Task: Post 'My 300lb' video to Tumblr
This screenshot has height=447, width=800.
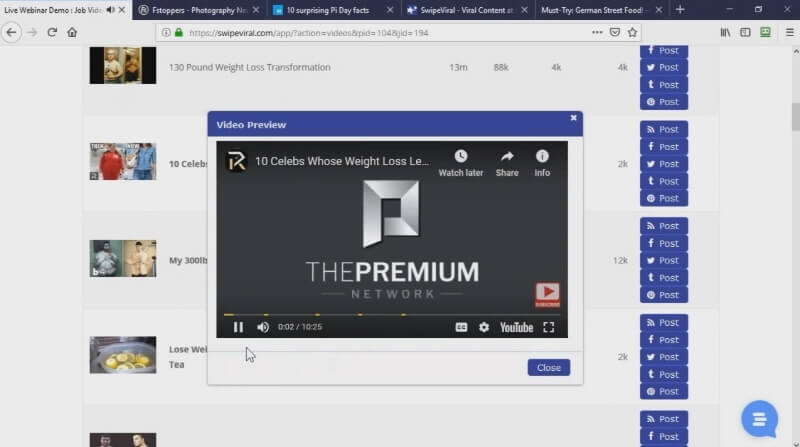Action: pos(663,278)
